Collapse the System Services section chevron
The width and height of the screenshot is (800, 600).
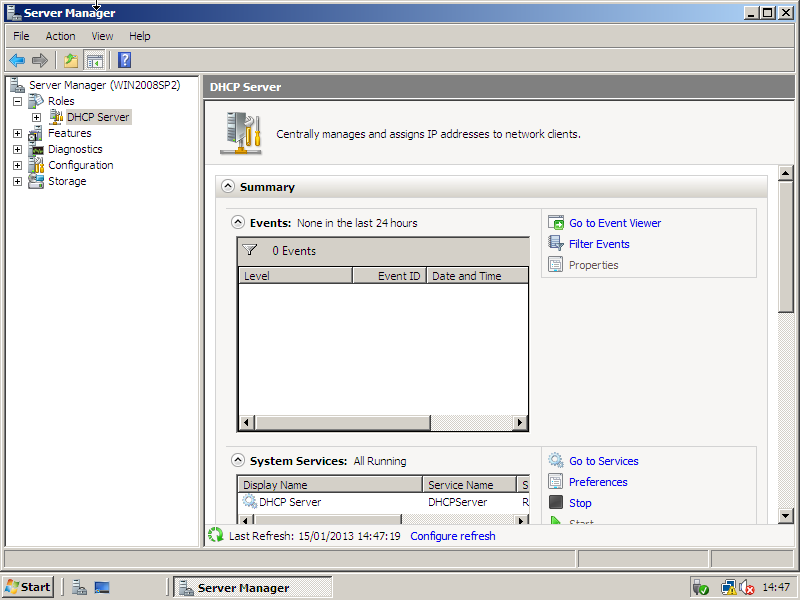(x=238, y=461)
